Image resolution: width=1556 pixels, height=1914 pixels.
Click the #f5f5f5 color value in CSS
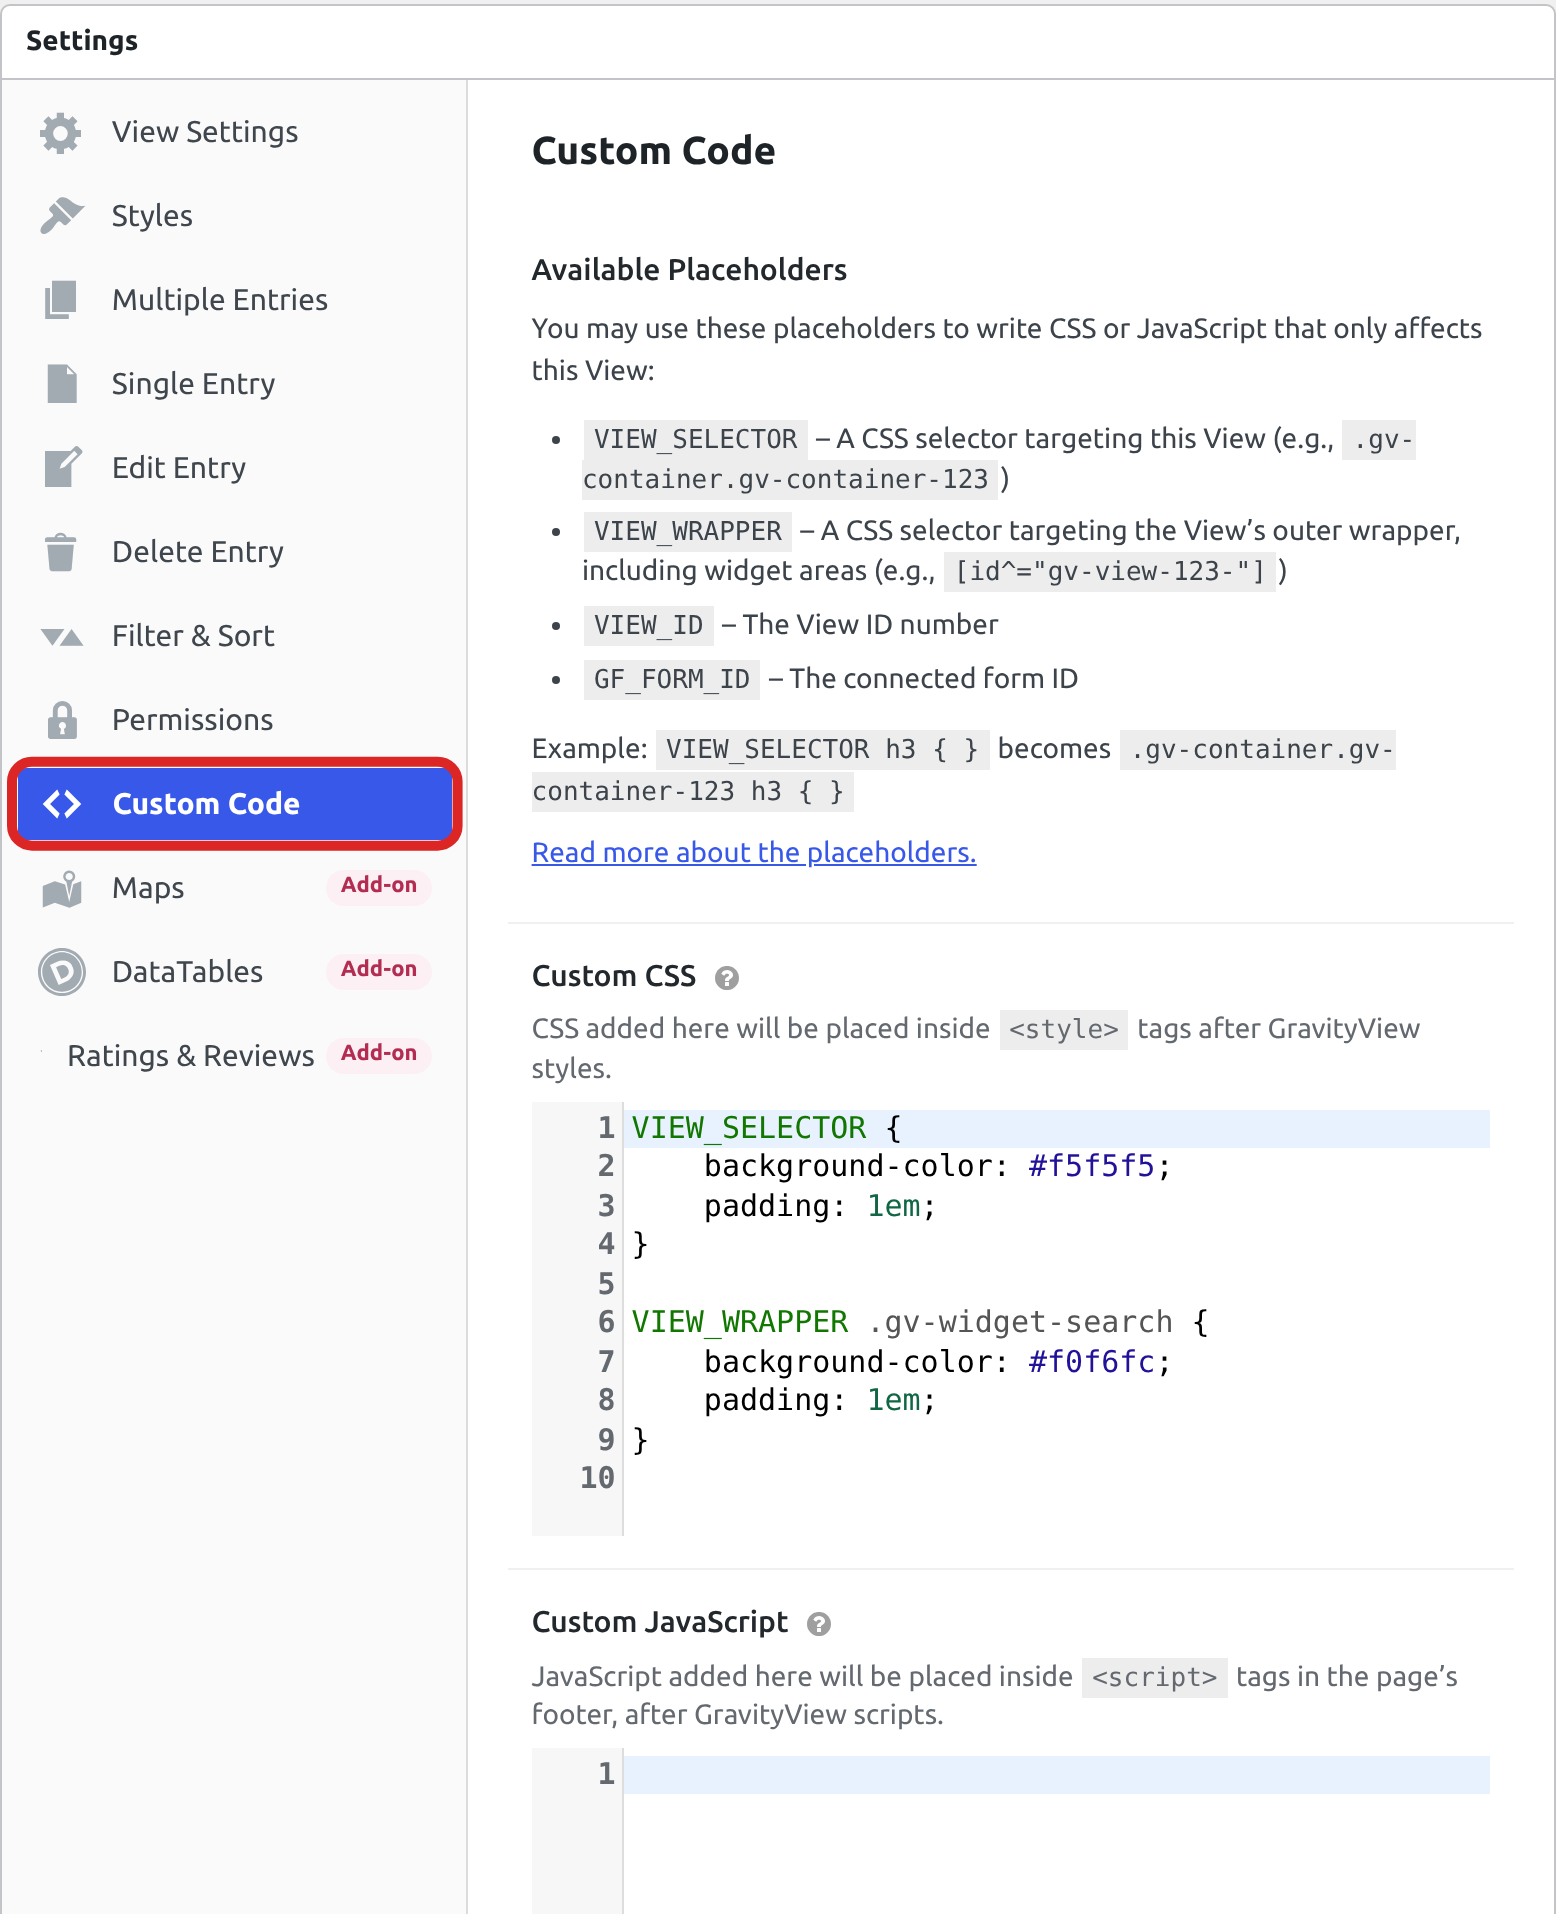(x=1092, y=1167)
